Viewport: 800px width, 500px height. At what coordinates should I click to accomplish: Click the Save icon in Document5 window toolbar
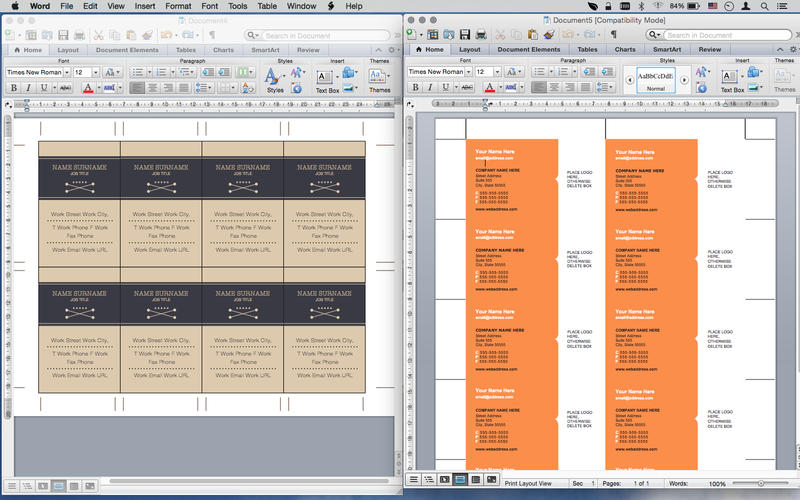click(x=466, y=35)
